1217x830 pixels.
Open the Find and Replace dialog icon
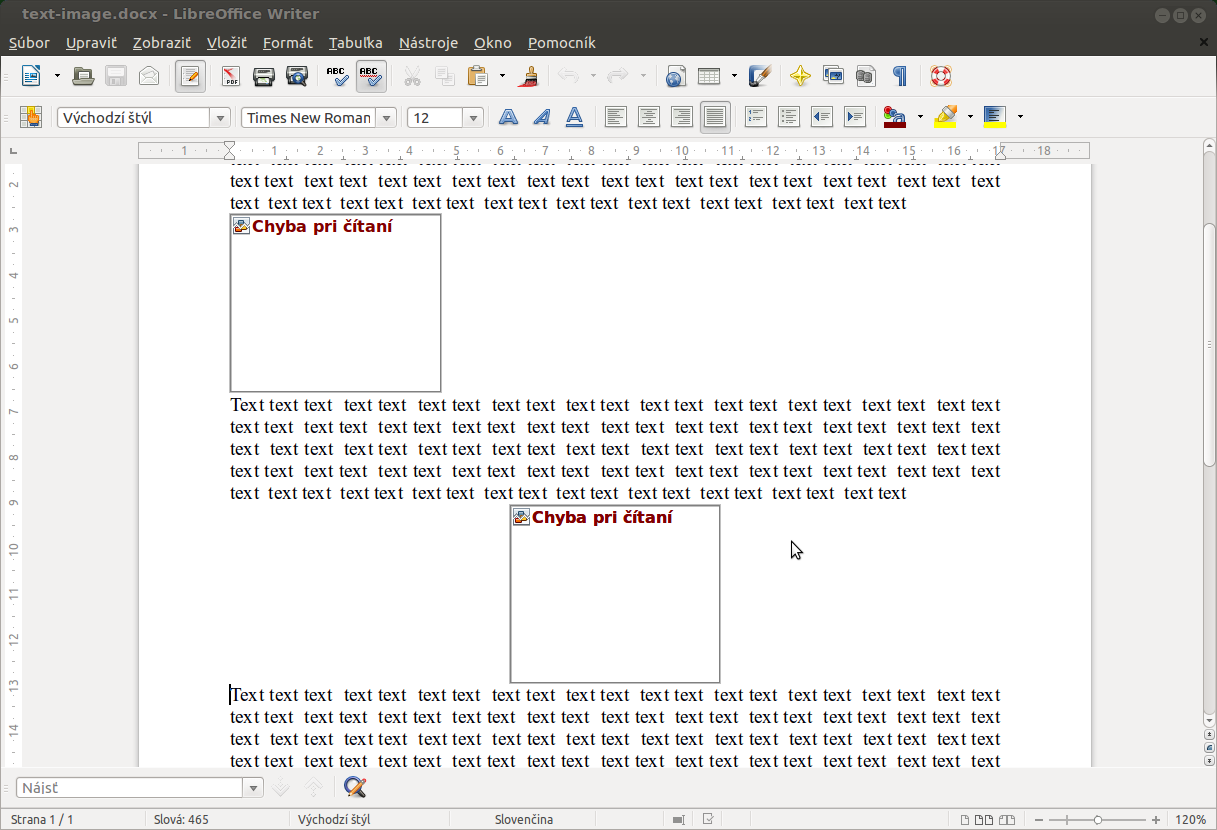pyautogui.click(x=354, y=787)
